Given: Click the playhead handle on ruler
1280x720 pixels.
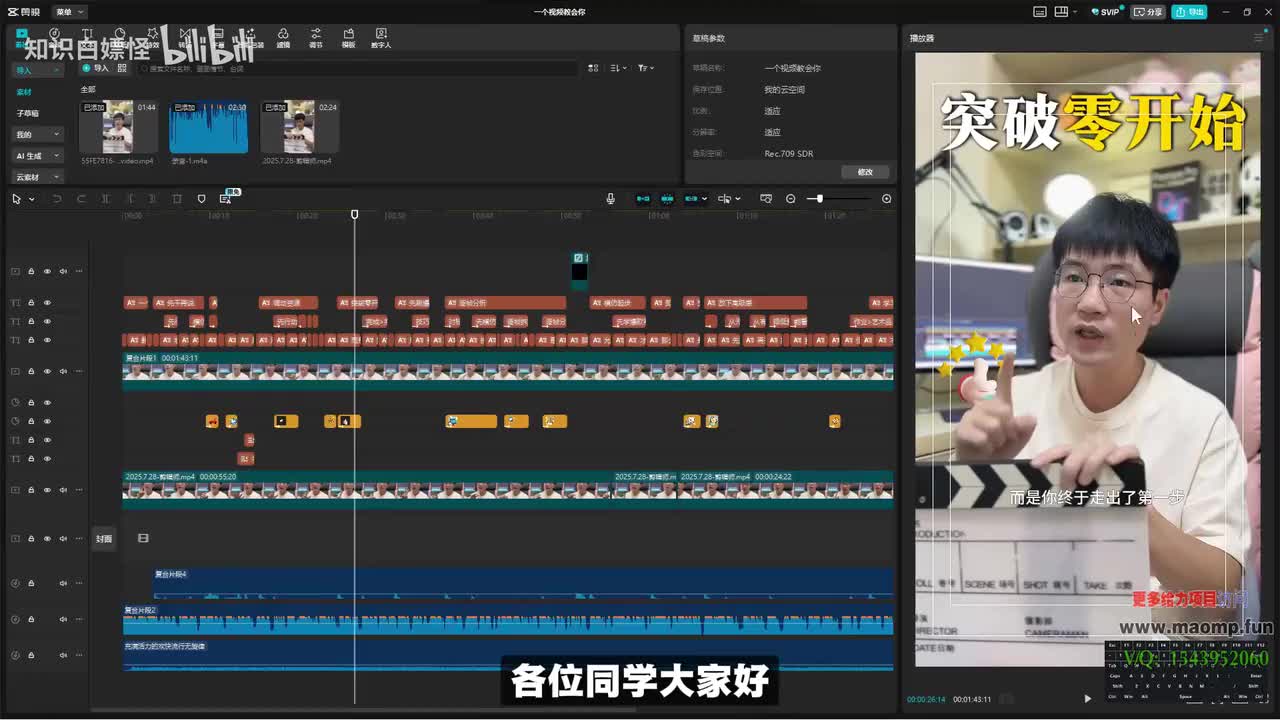Looking at the screenshot, I should coord(354,214).
